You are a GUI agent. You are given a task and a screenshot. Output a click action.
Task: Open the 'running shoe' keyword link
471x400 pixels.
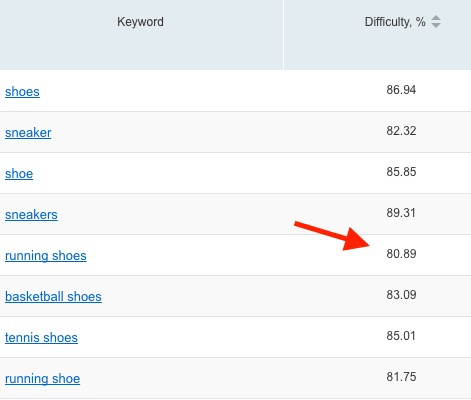42,379
